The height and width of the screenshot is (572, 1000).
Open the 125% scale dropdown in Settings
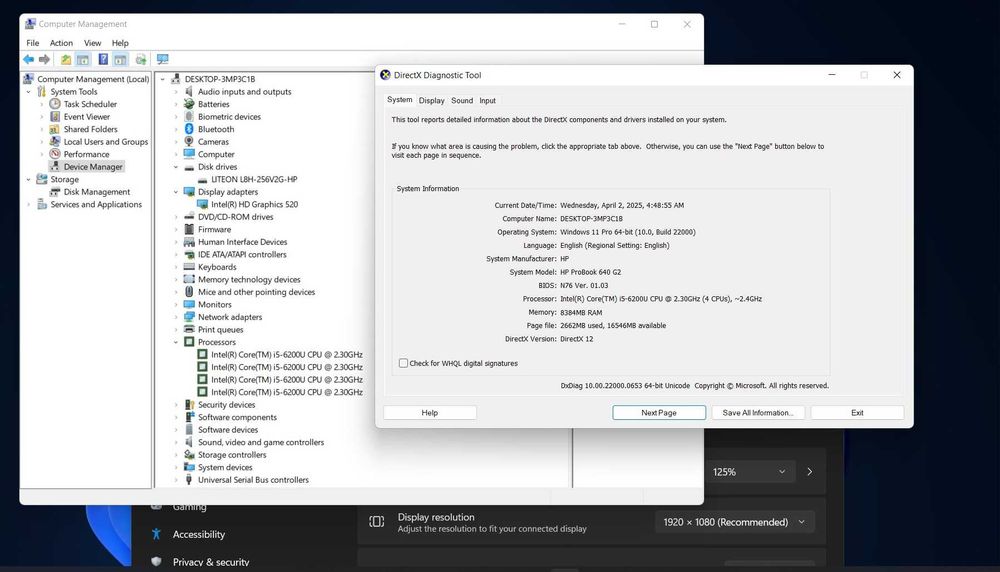750,472
